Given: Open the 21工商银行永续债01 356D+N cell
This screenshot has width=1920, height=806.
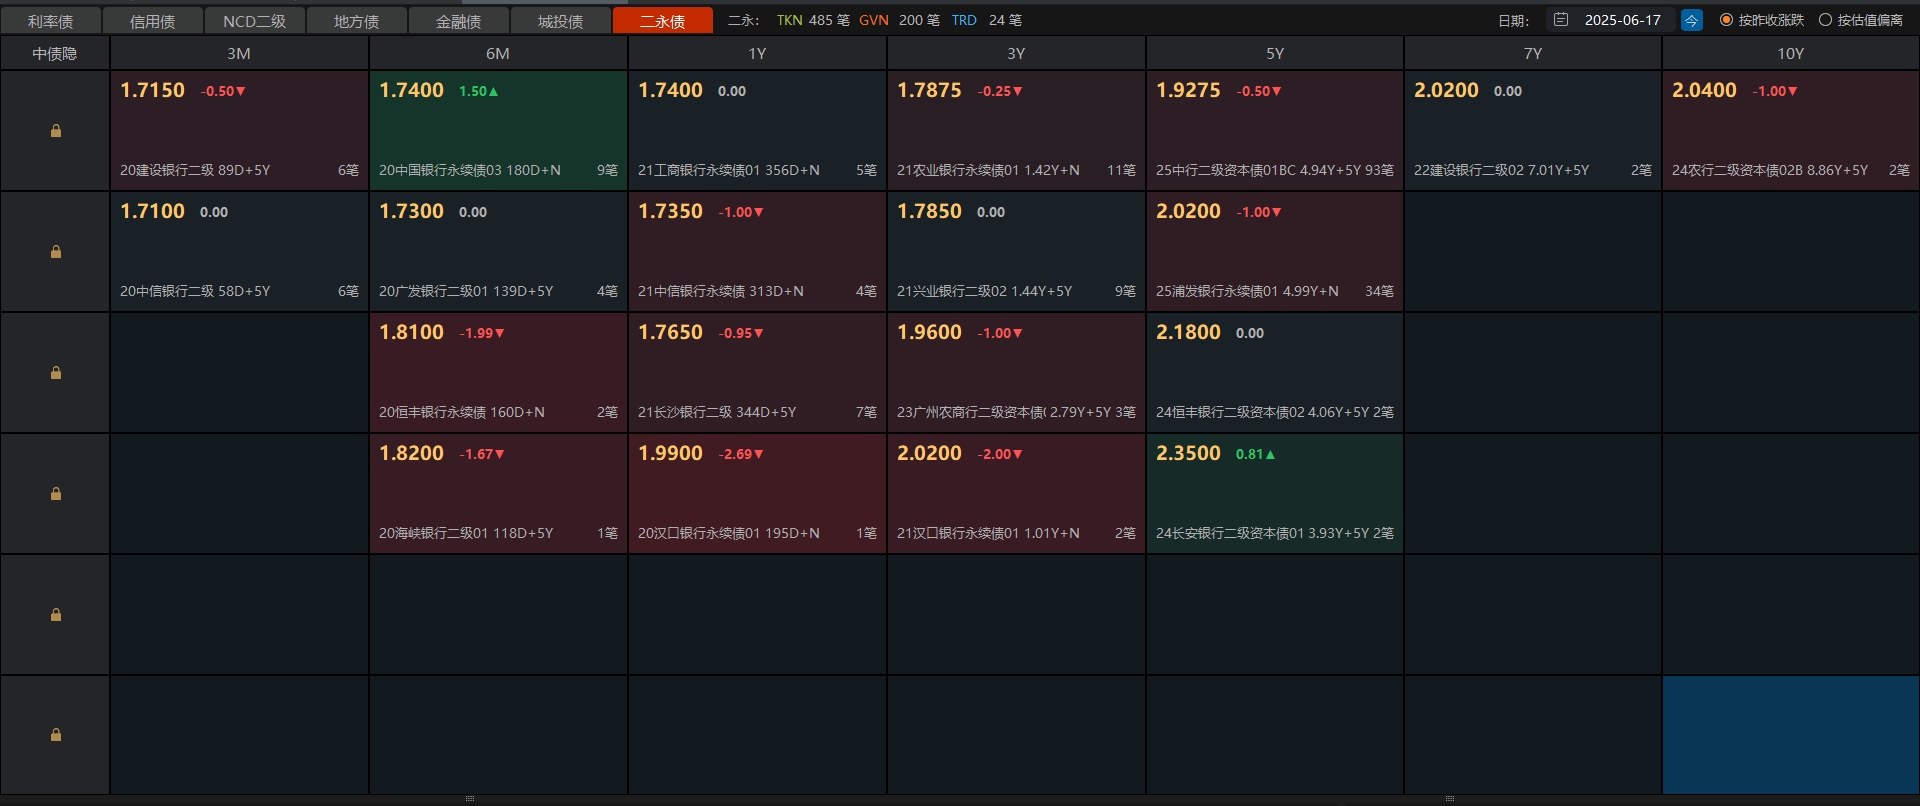Looking at the screenshot, I should point(757,131).
